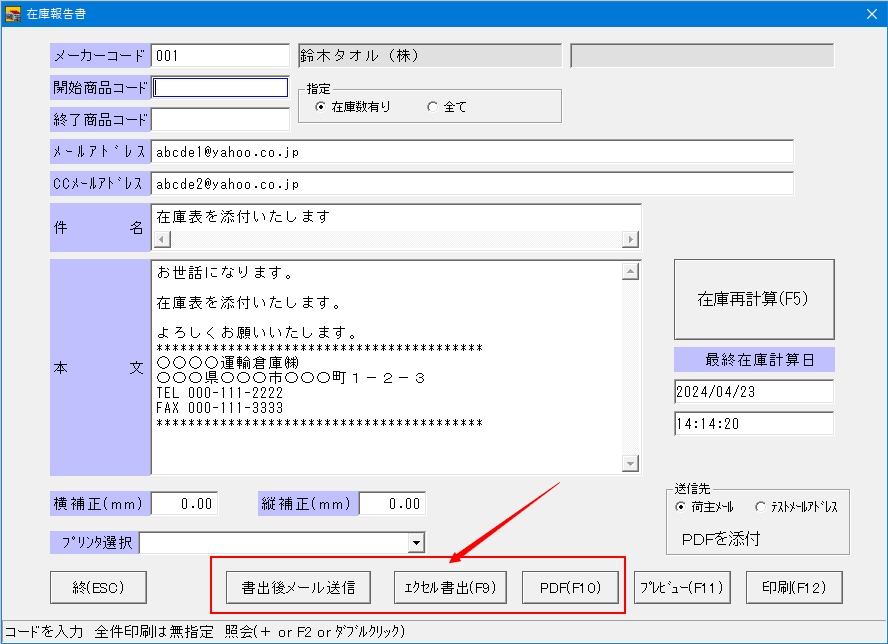Click the 開始商品コード input field
Viewport: 888px width, 644px height.
pyautogui.click(x=220, y=87)
